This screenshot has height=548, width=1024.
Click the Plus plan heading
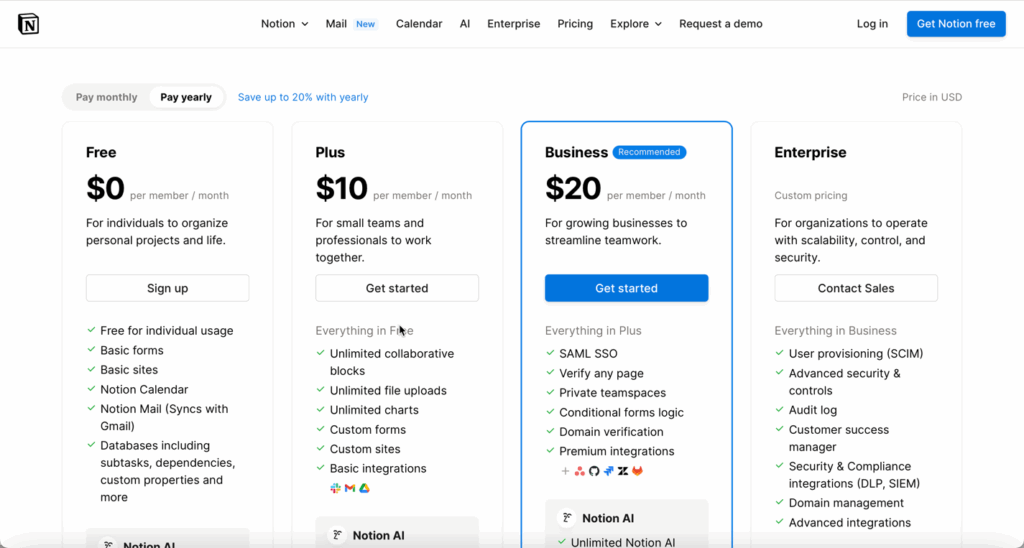pos(330,152)
